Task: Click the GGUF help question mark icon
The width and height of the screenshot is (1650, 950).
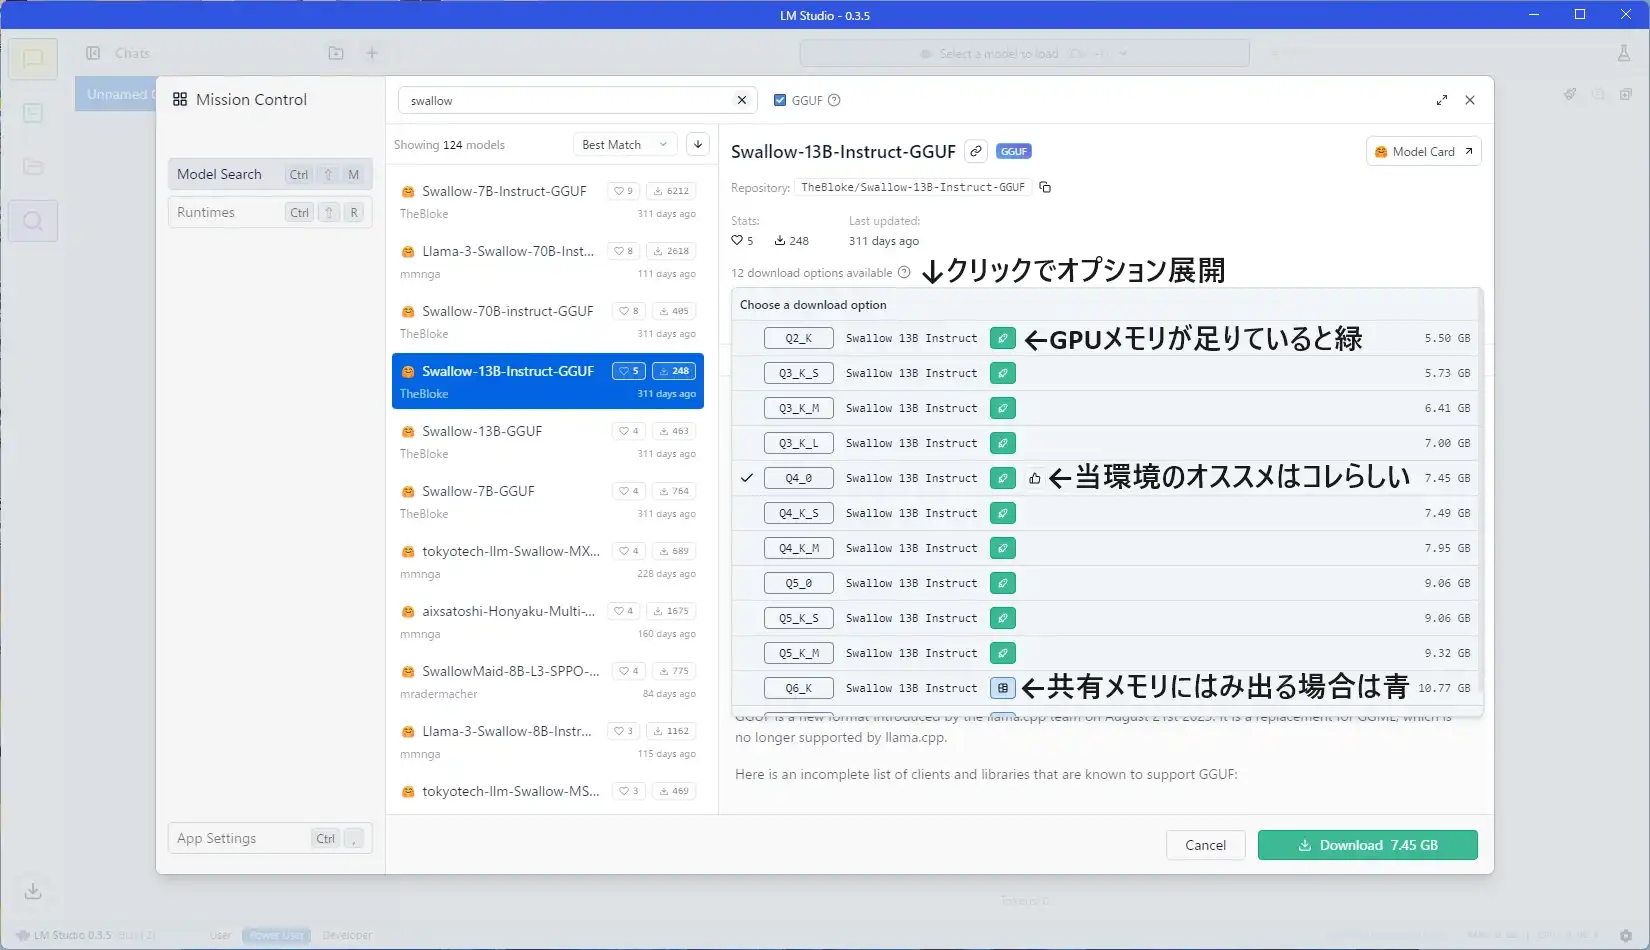Action: (x=834, y=100)
